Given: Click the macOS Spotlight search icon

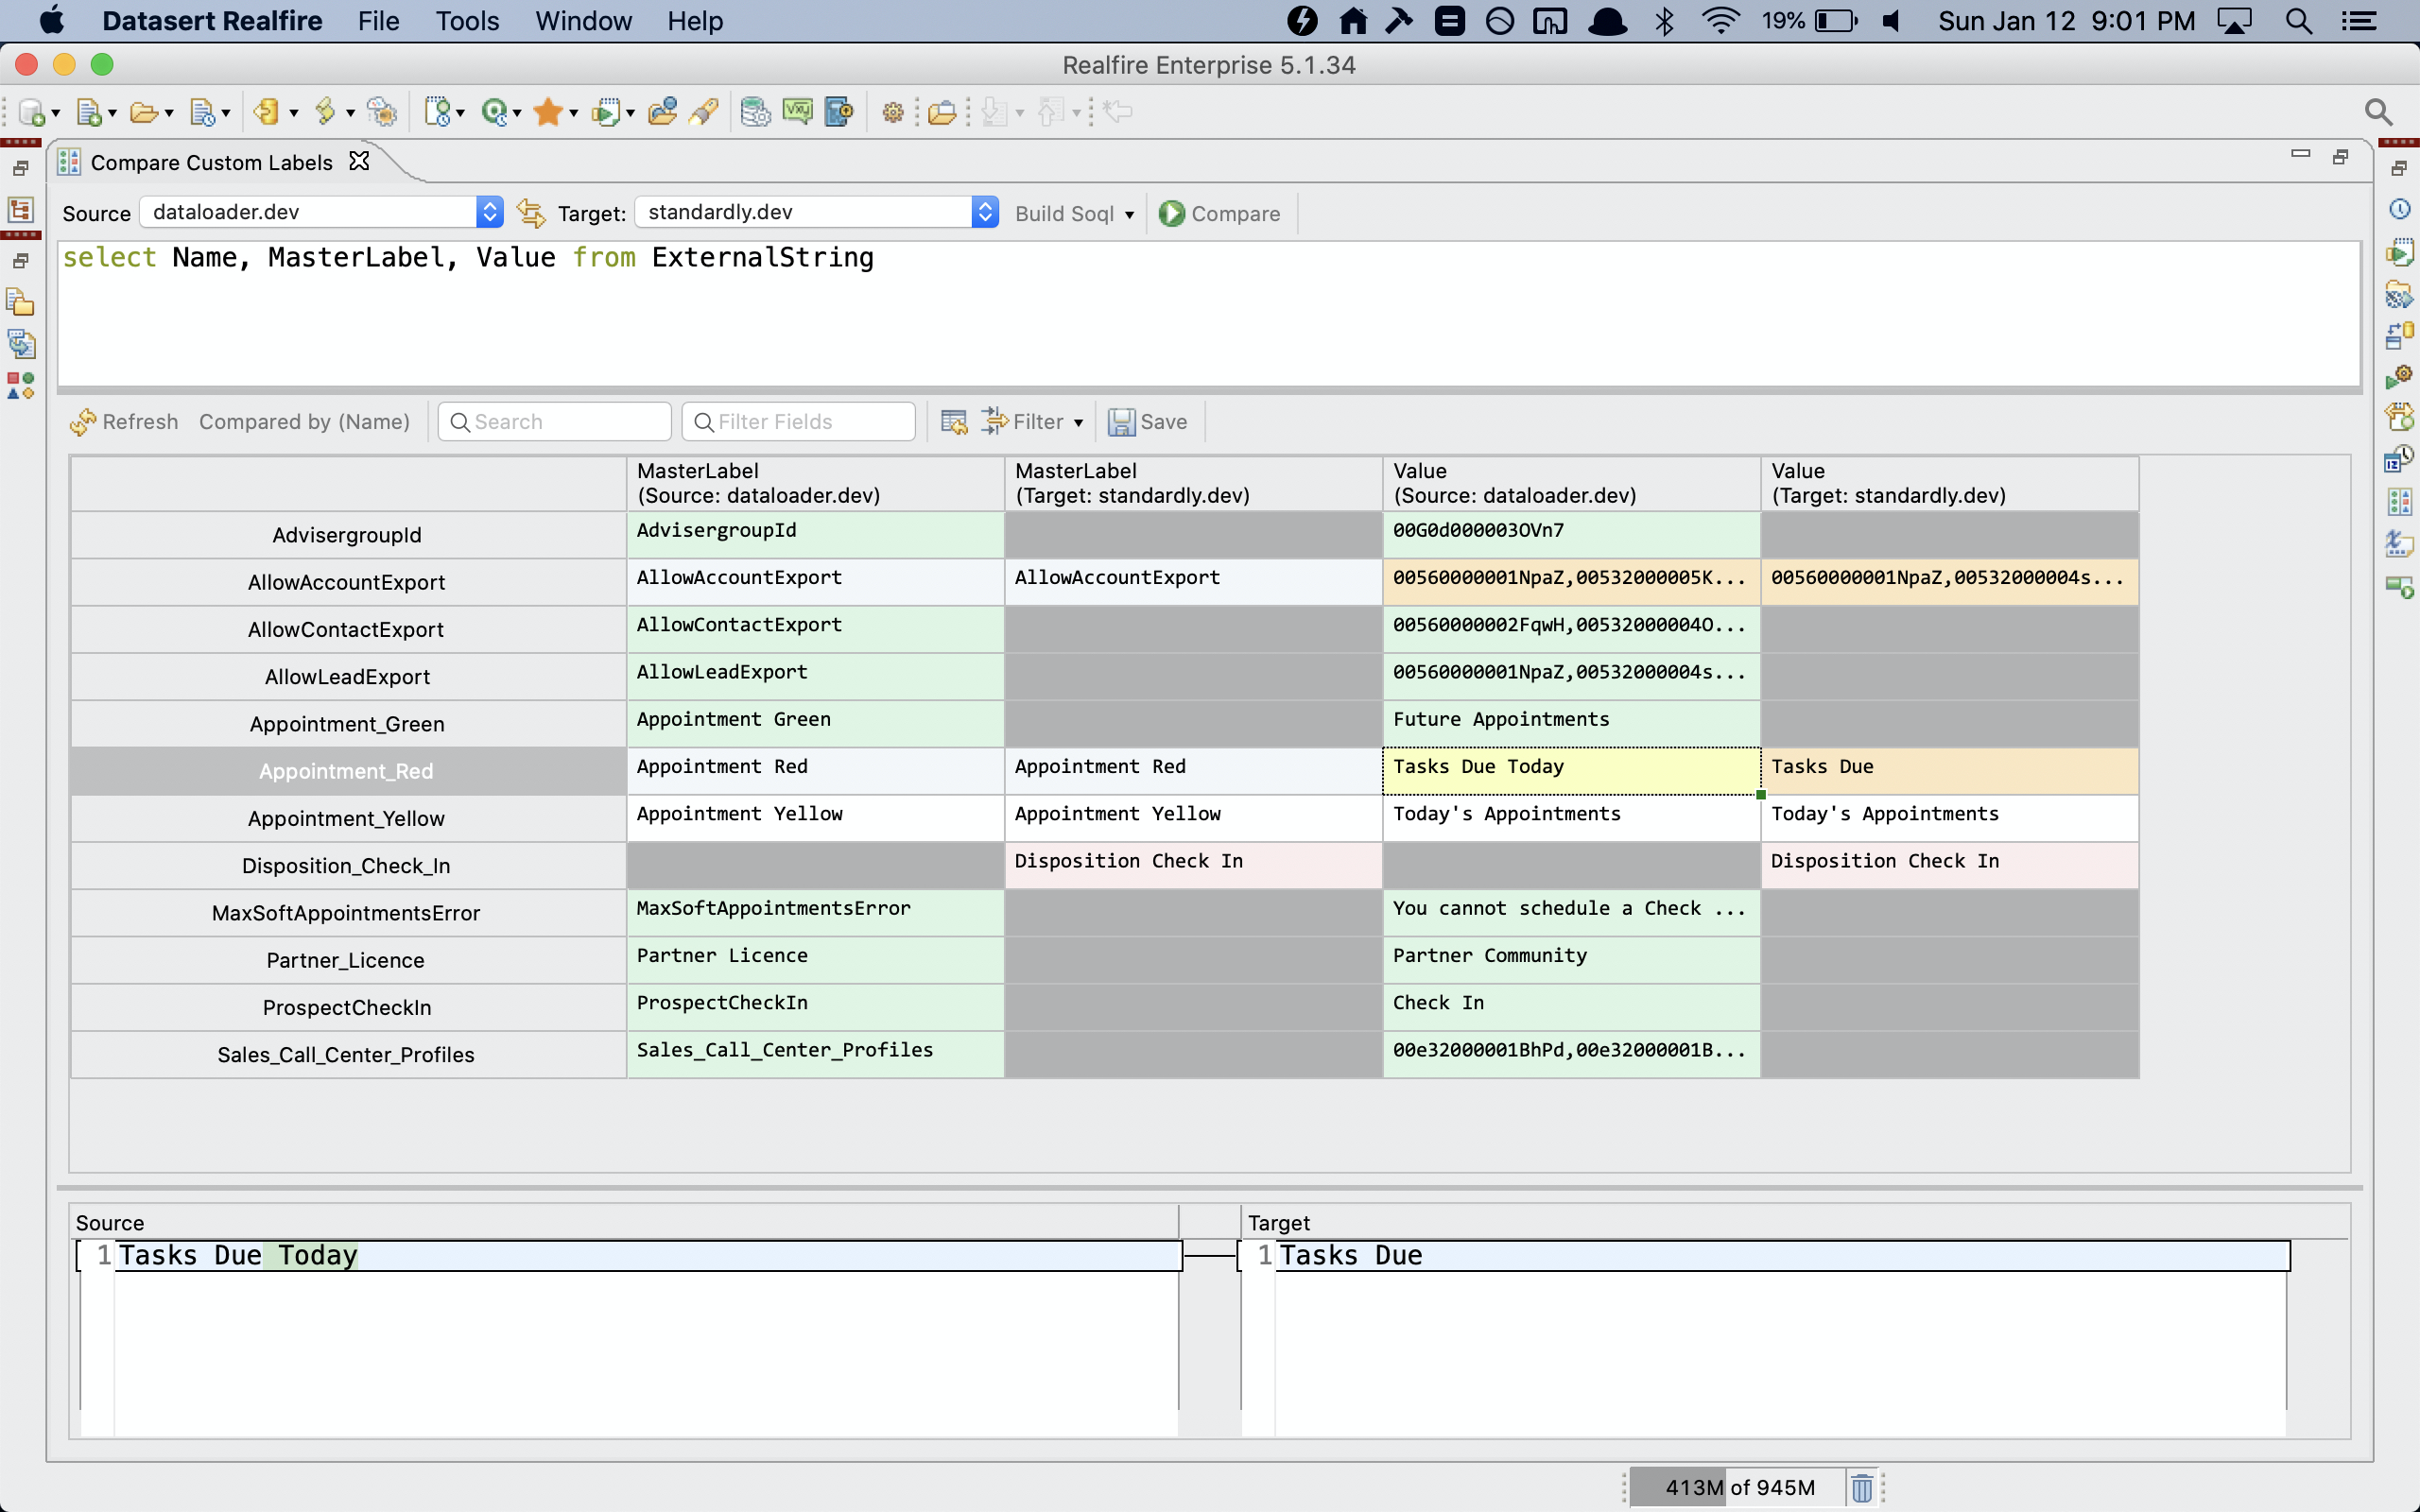Looking at the screenshot, I should point(2298,21).
